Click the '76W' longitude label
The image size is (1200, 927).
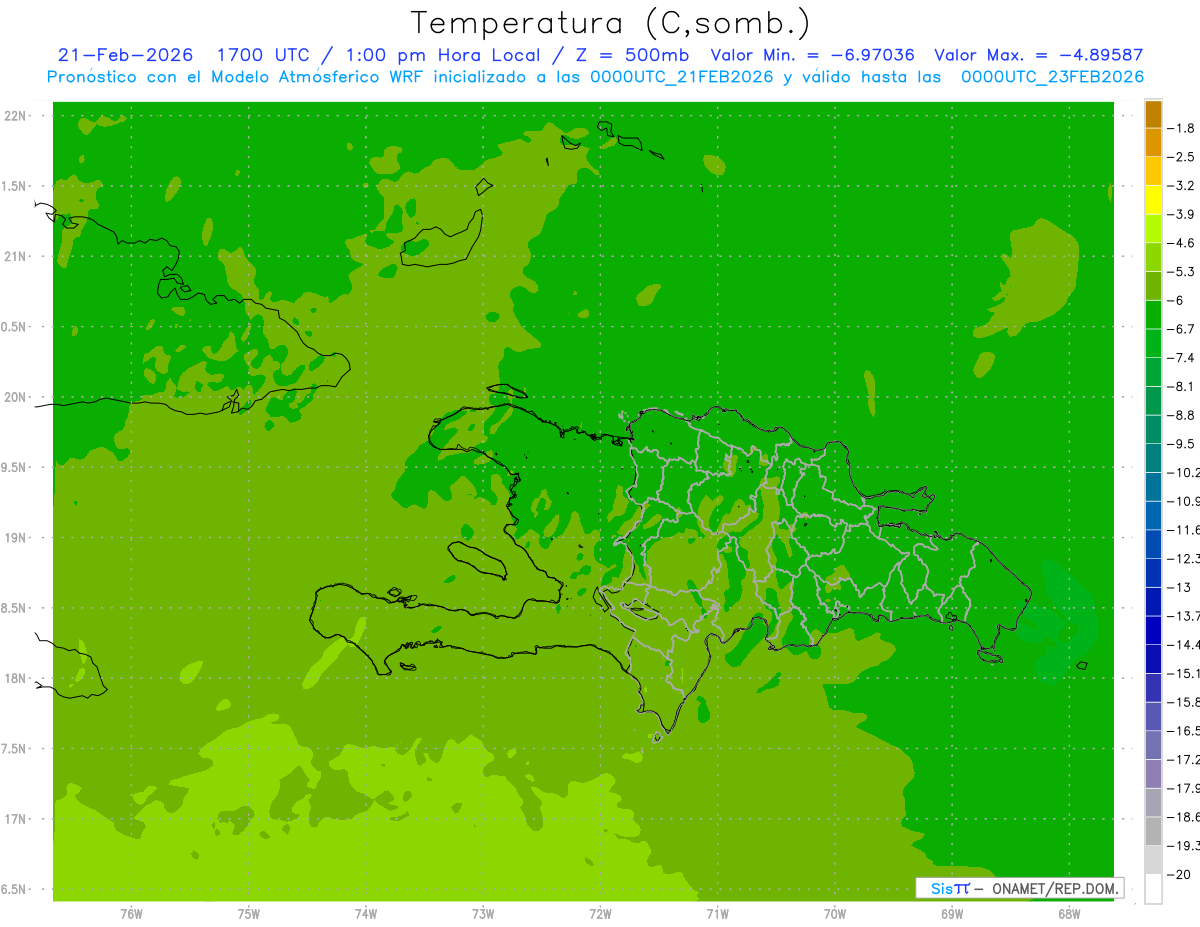131,913
